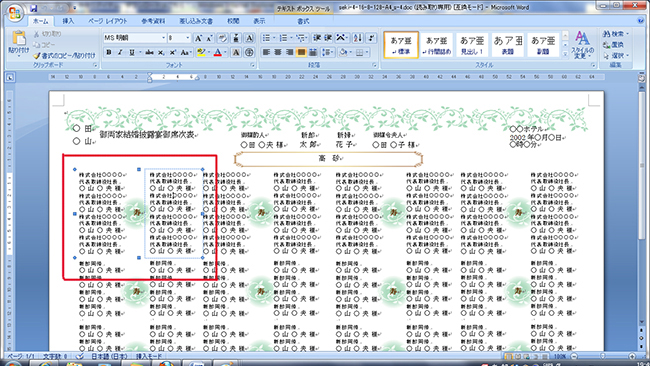Switch to 表示 ribbon tab

259,21
